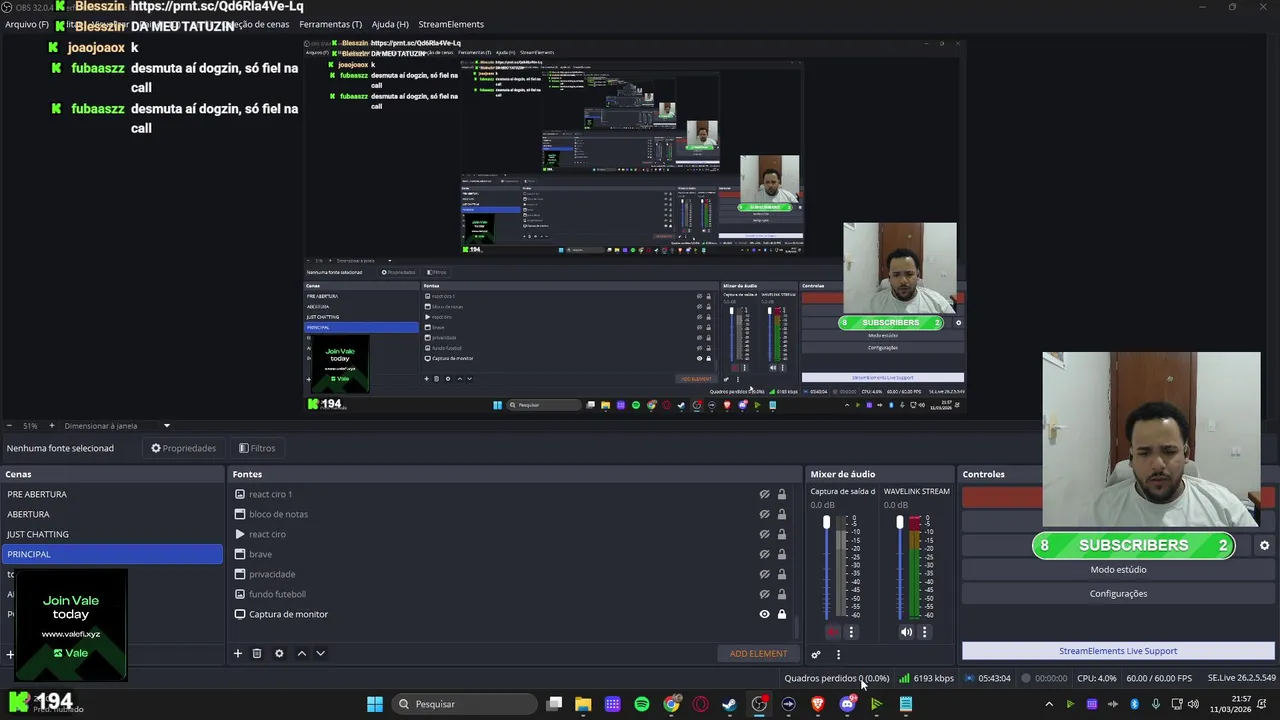Select the react ciro source row

tap(512, 534)
